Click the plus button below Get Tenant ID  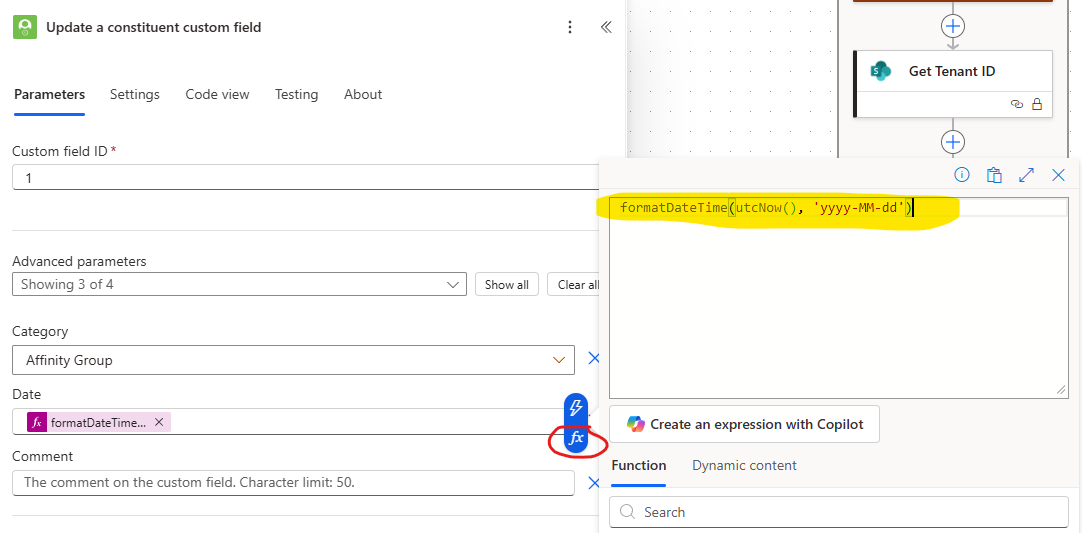(952, 142)
